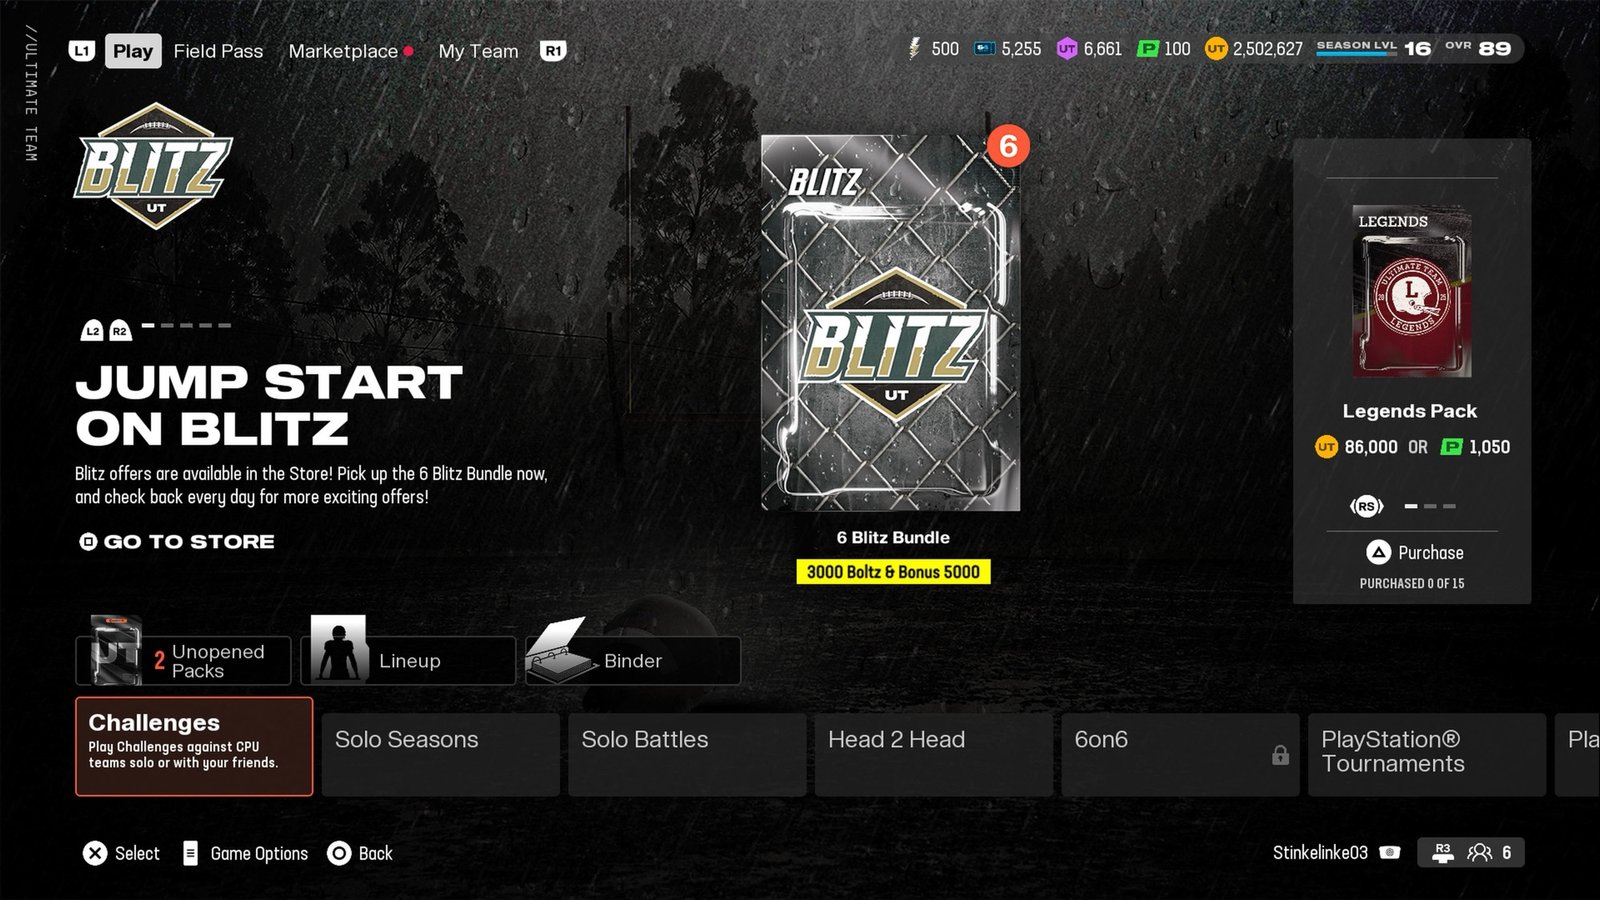The width and height of the screenshot is (1600, 900).
Task: Click the R1 bumper icon
Action: click(553, 51)
